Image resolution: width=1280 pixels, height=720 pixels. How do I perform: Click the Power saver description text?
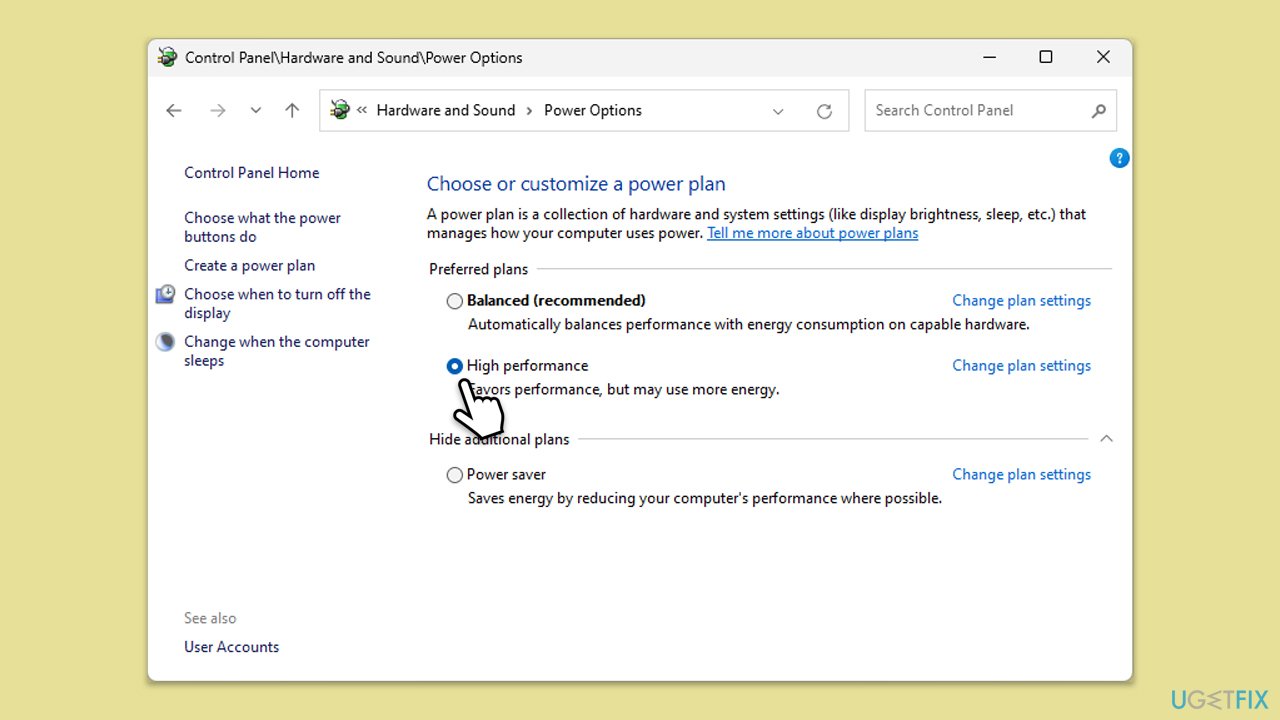pyautogui.click(x=705, y=498)
